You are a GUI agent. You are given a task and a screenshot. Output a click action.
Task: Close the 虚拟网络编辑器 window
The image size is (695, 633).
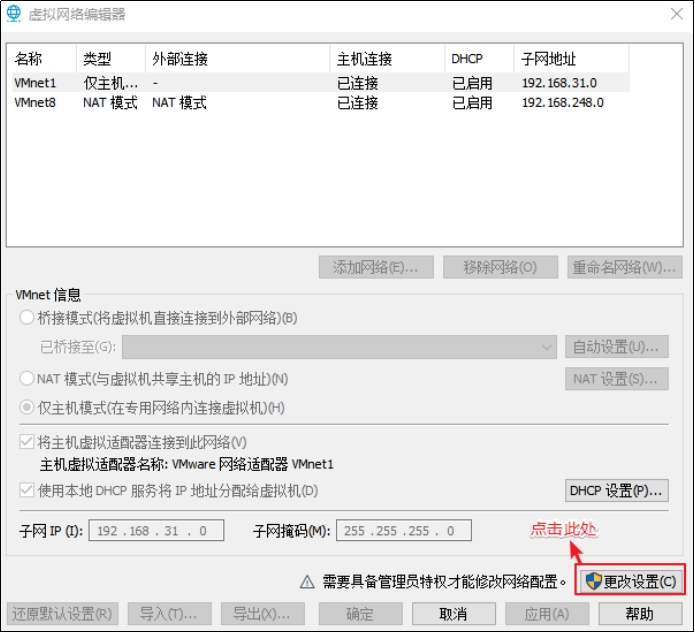point(676,14)
